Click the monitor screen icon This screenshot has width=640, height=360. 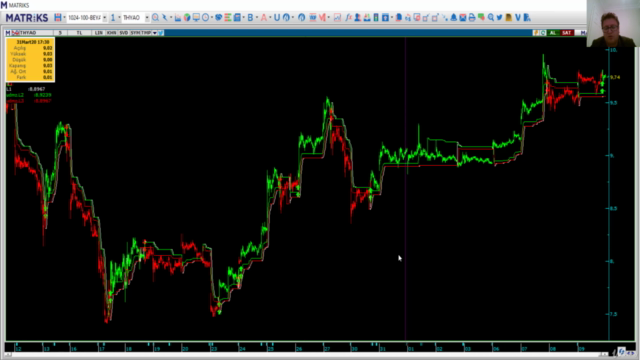point(196,18)
